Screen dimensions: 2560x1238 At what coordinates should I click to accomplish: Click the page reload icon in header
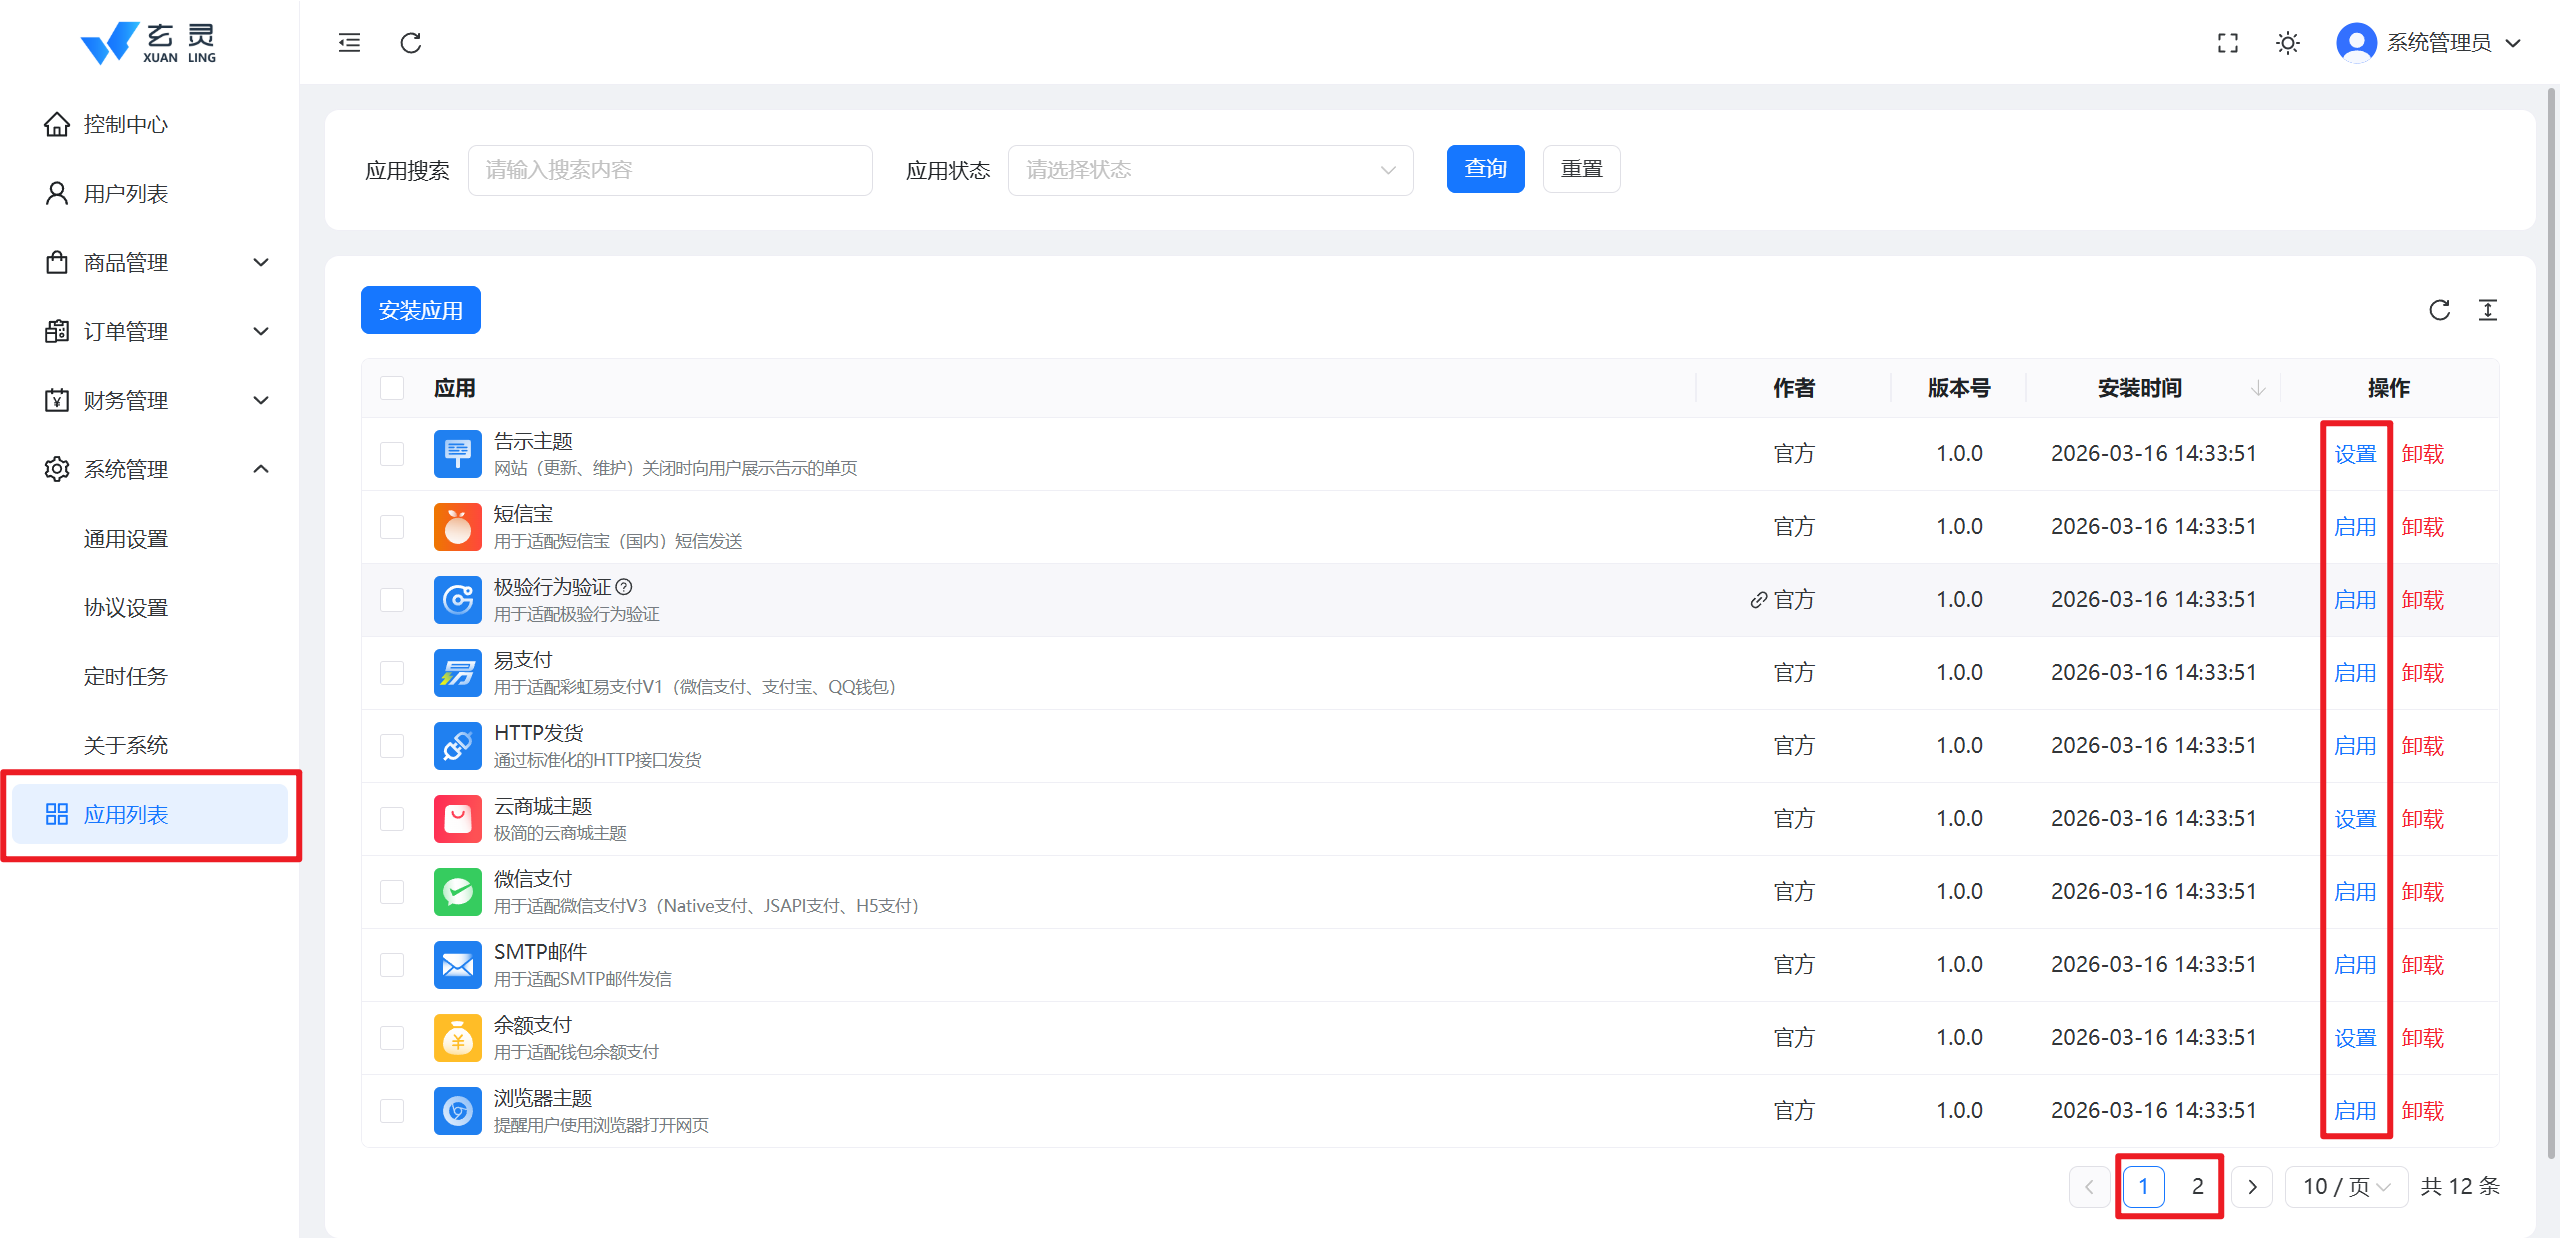coord(411,43)
